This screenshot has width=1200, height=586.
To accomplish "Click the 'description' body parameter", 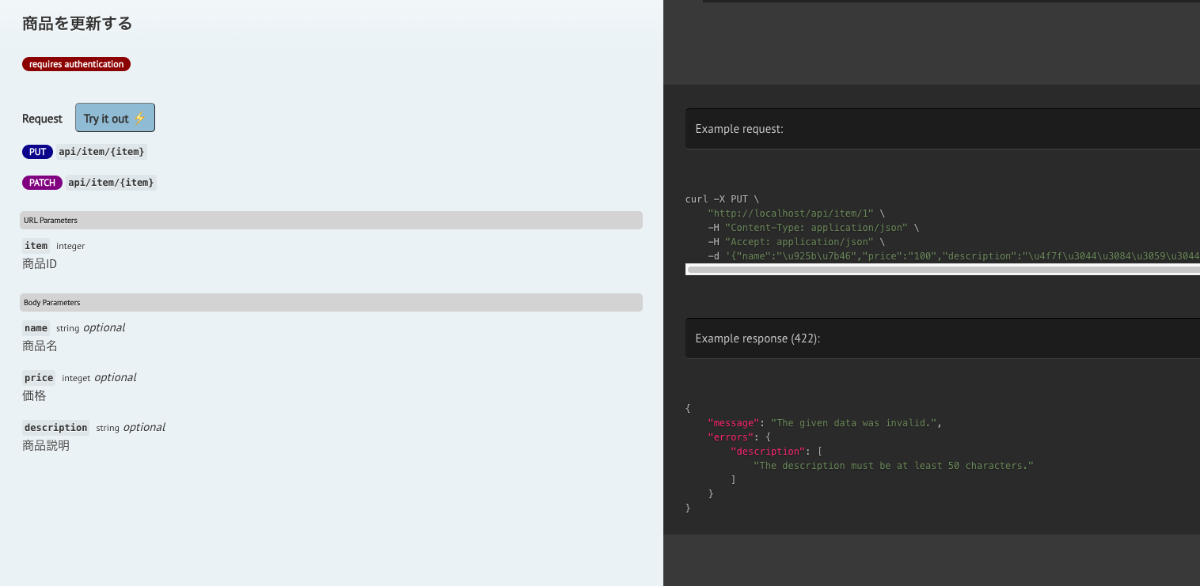I will point(56,428).
